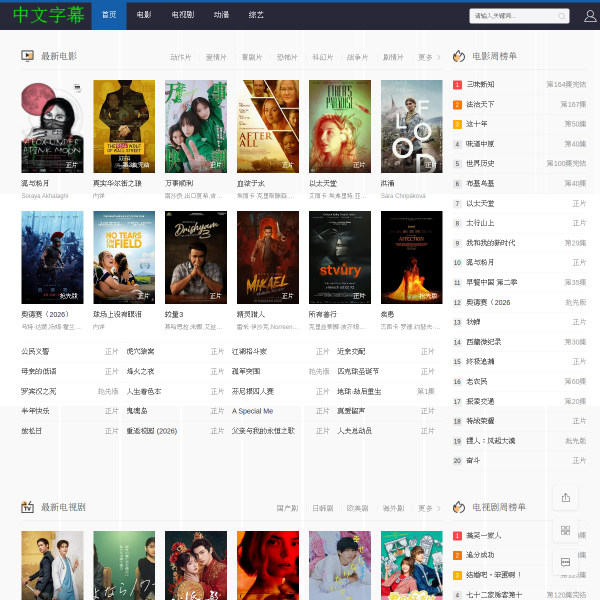Click the orange rank 2 badge in 电影周榜单
Viewport: 600px width, 600px height.
pyautogui.click(x=457, y=104)
